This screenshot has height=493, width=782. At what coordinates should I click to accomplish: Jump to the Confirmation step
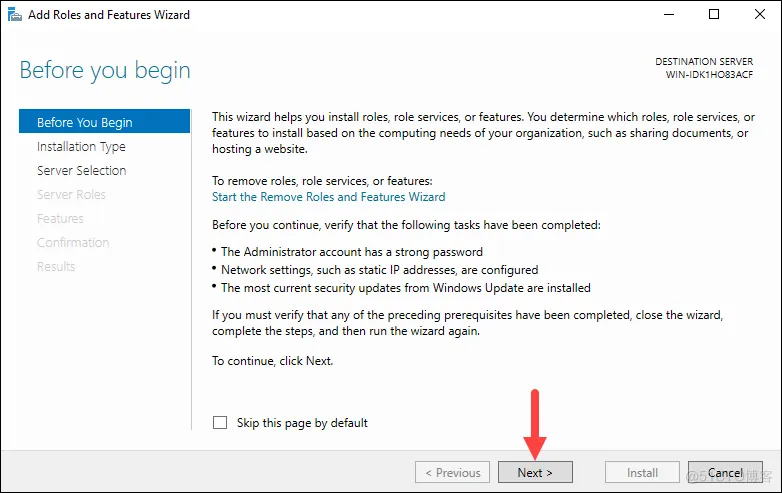pyautogui.click(x=73, y=242)
